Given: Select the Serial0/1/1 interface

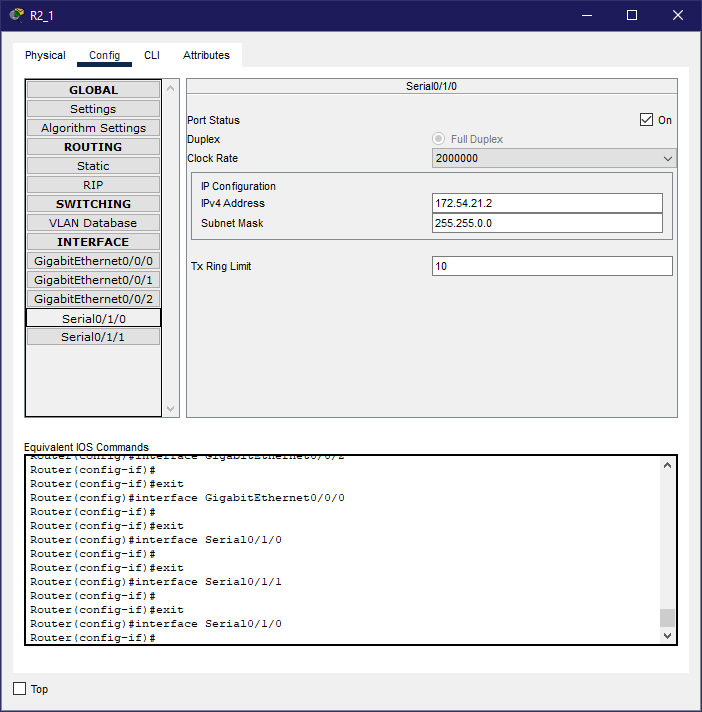Looking at the screenshot, I should pyautogui.click(x=93, y=337).
